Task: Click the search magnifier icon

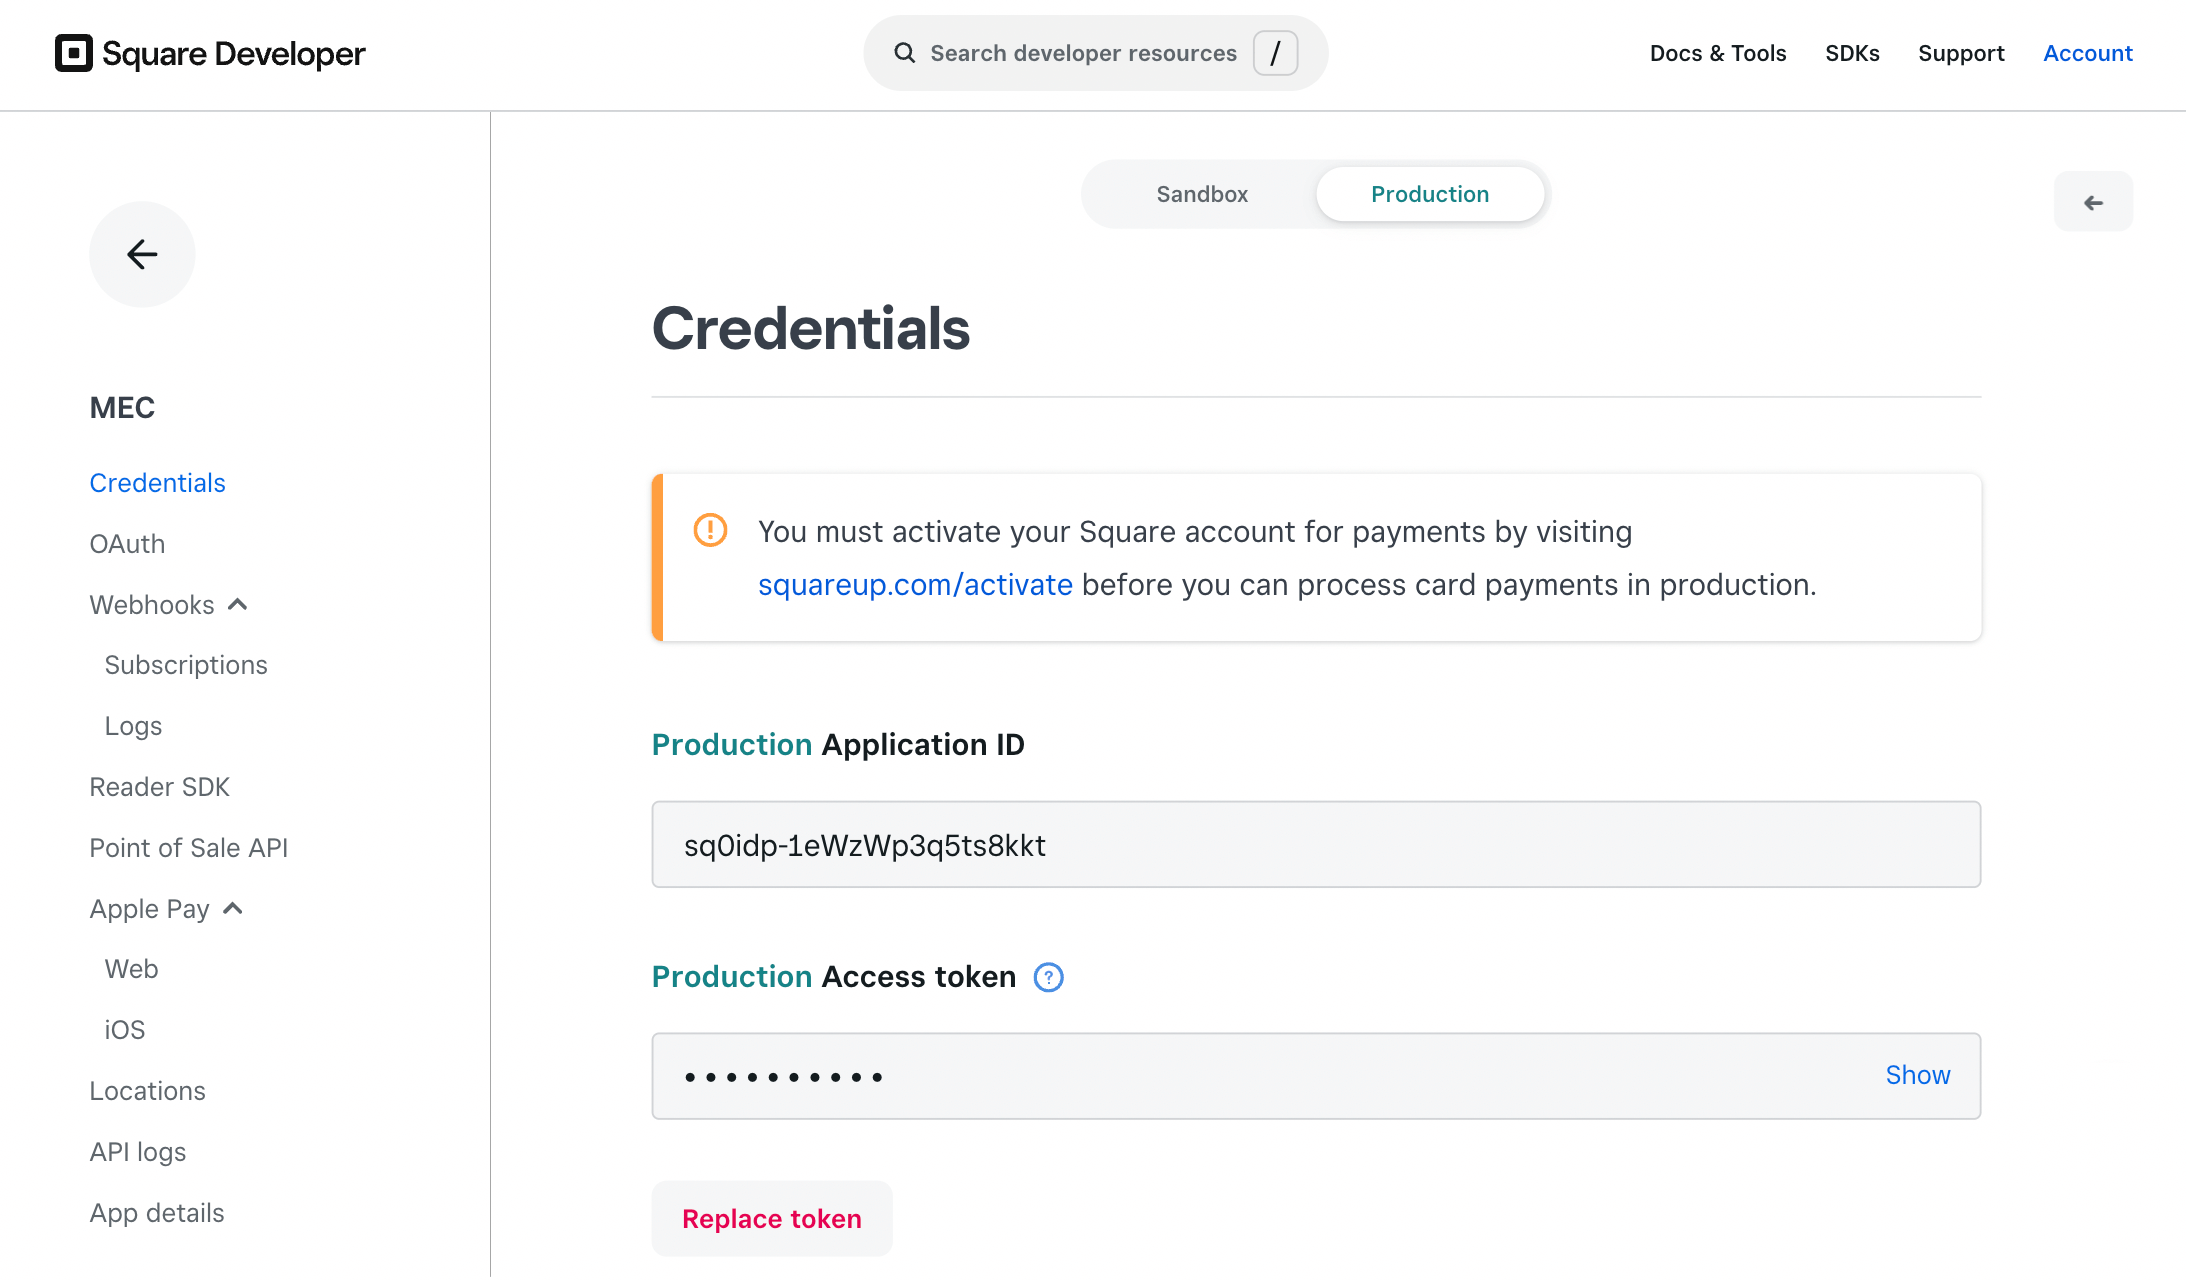Action: click(904, 53)
